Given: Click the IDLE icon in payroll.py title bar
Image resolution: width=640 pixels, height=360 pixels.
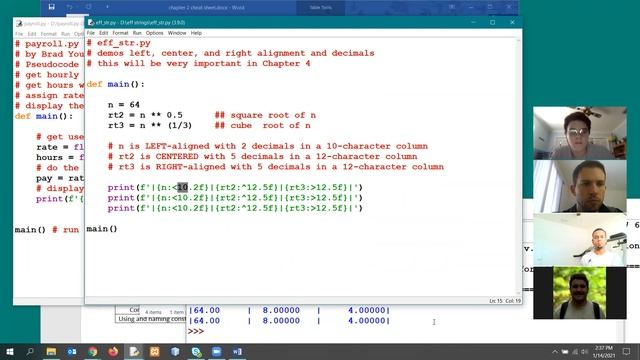Looking at the screenshot, I should (x=19, y=24).
